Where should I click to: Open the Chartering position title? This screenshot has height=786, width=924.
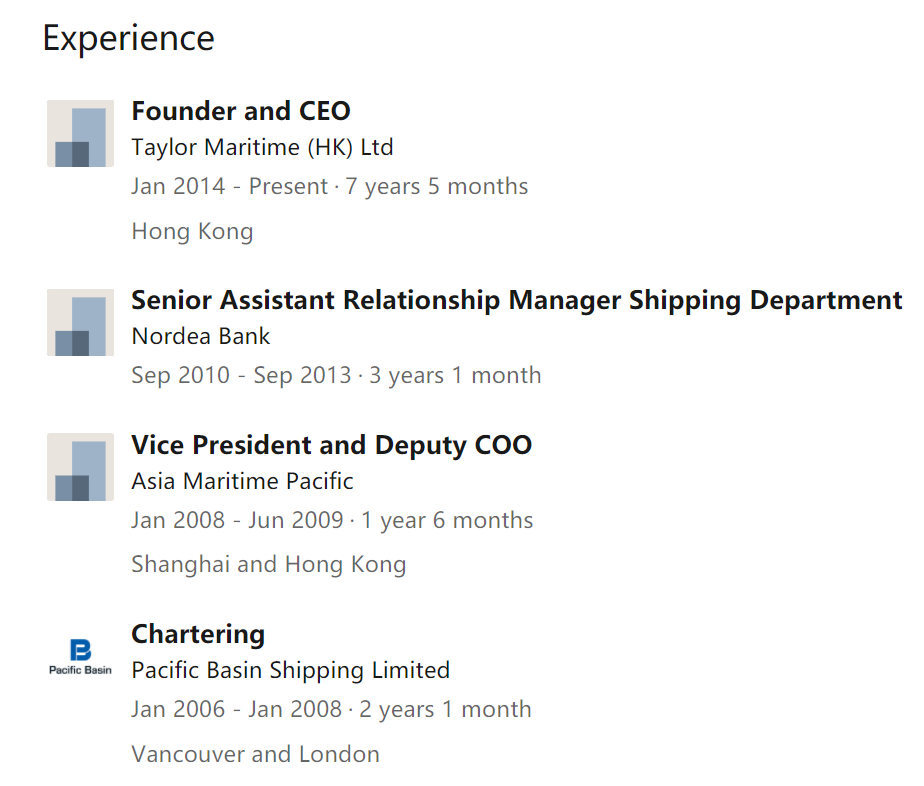click(198, 635)
